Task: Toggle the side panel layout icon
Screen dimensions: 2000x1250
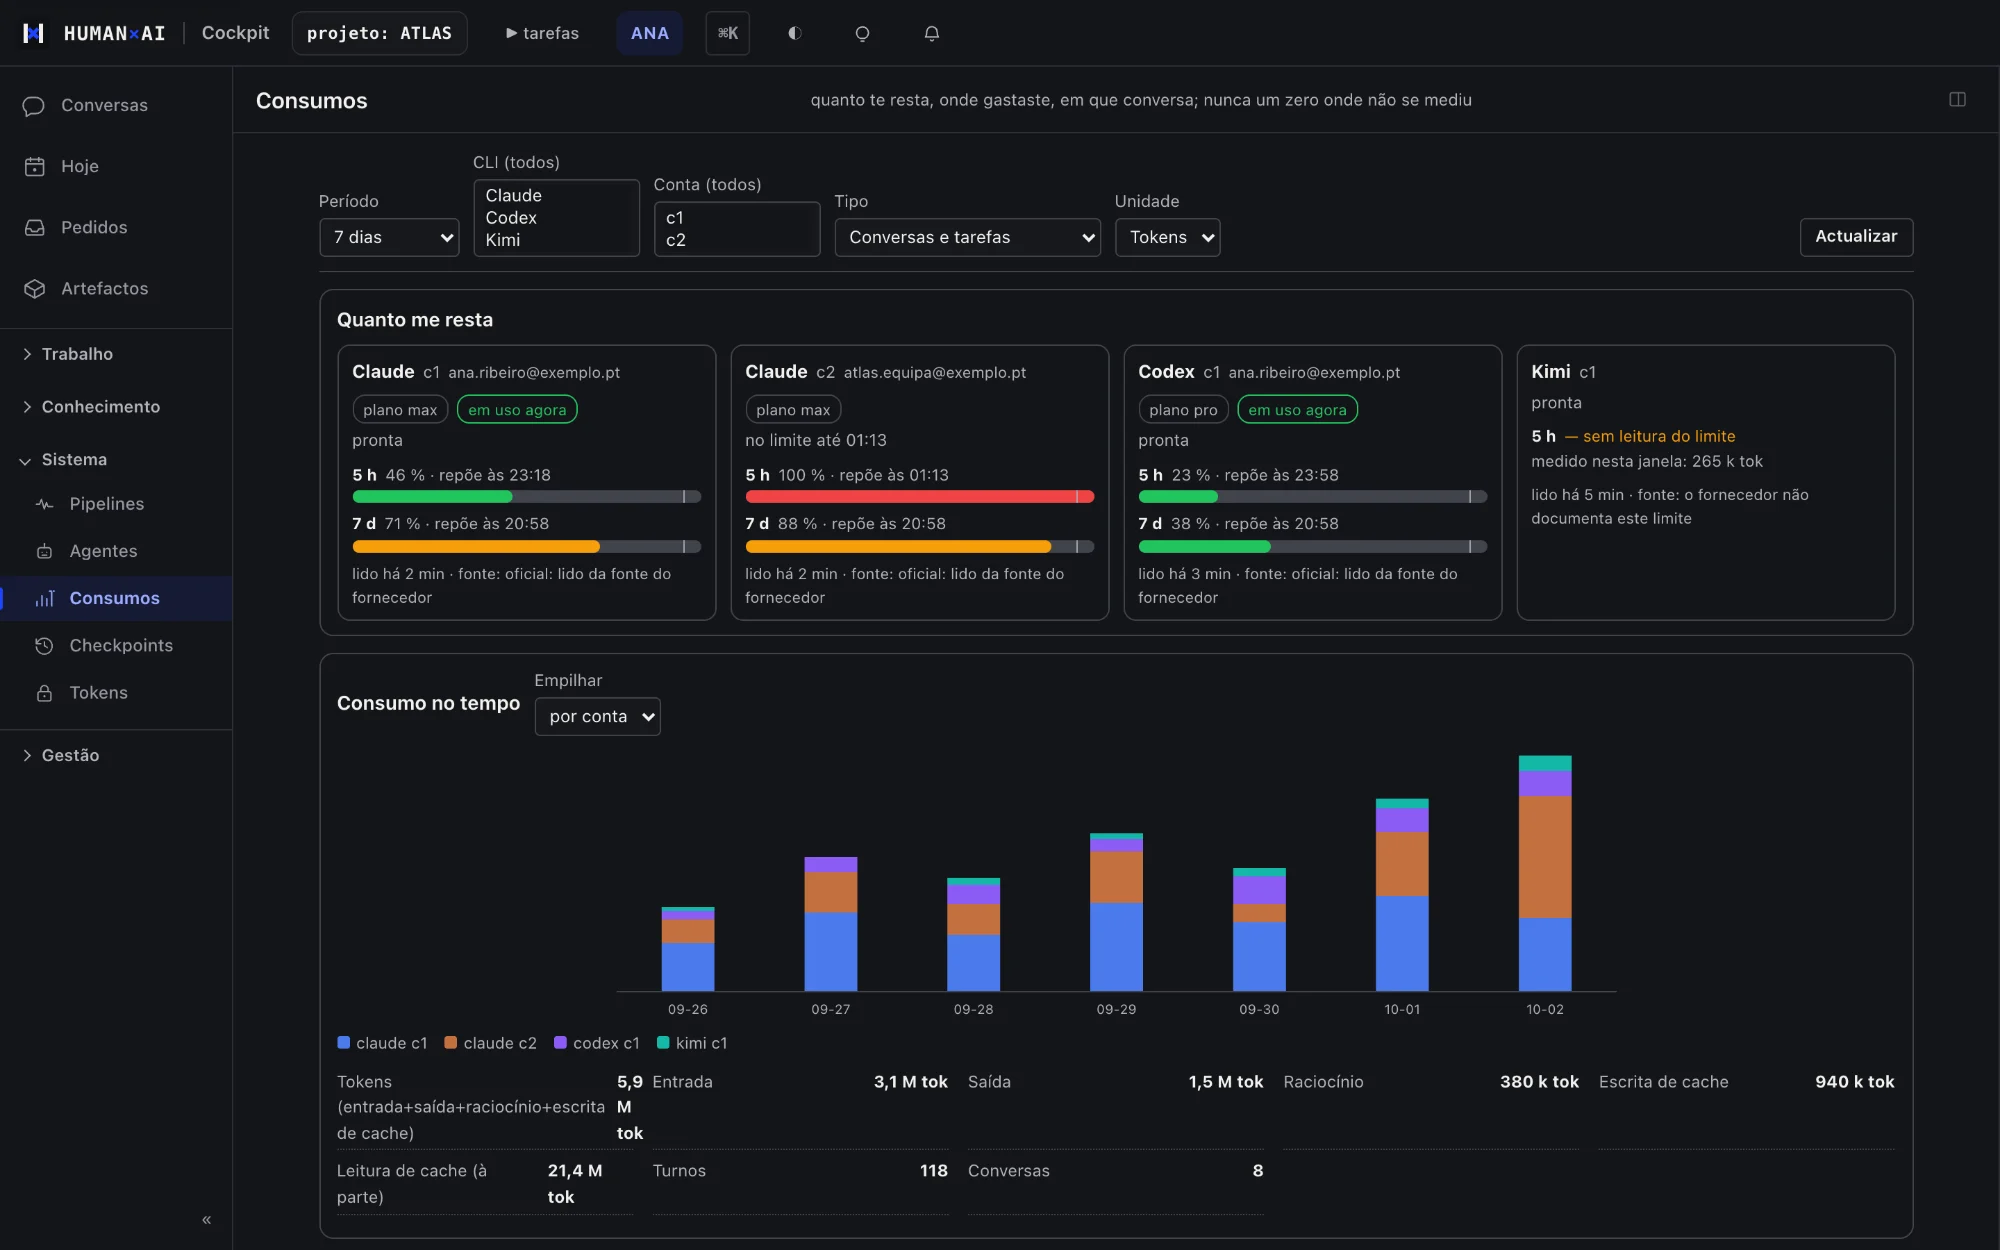Action: (x=1957, y=99)
